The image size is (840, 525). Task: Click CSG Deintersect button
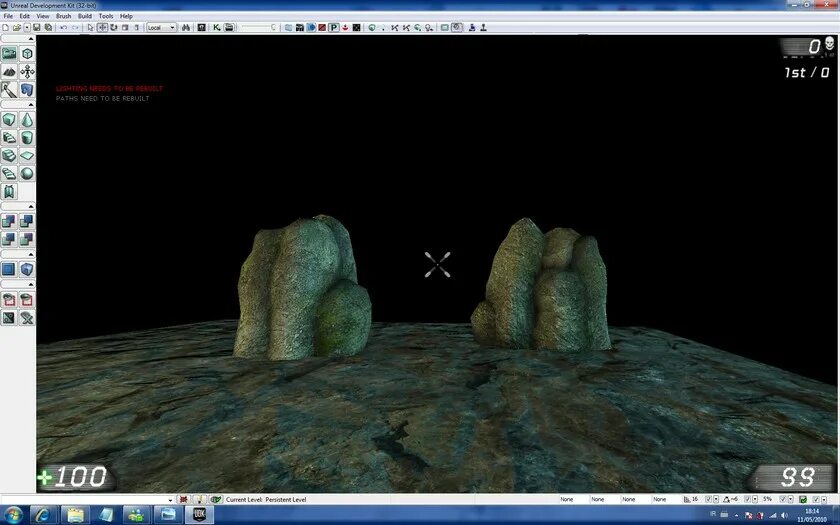[27, 239]
